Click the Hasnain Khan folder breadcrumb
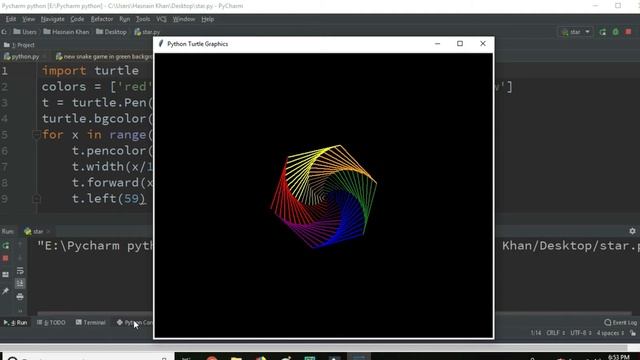 point(66,32)
